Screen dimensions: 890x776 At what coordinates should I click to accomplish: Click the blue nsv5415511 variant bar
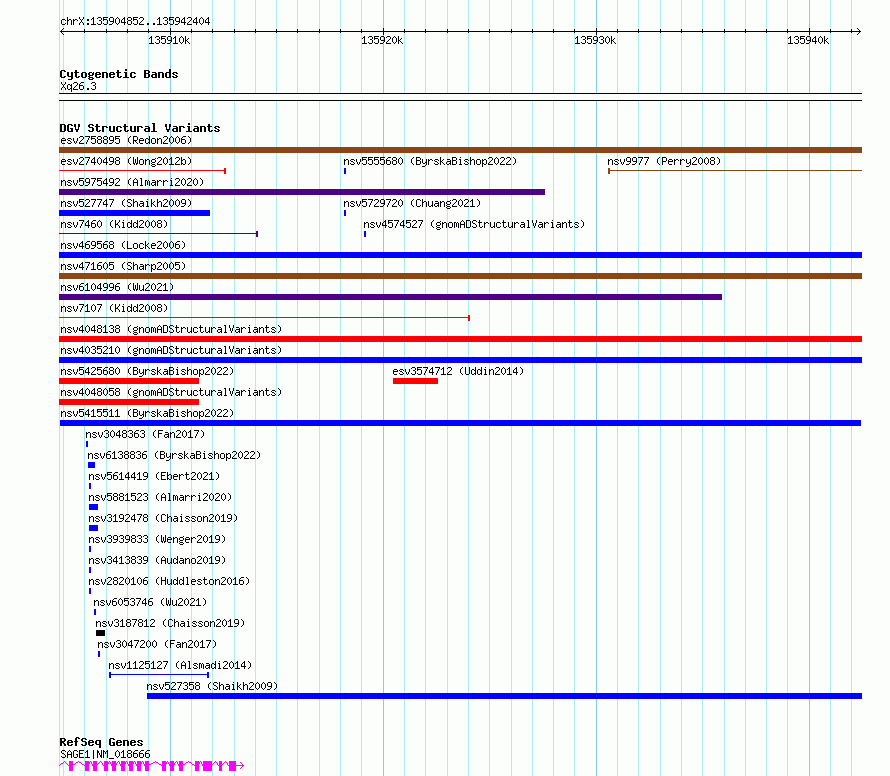pyautogui.click(x=460, y=423)
